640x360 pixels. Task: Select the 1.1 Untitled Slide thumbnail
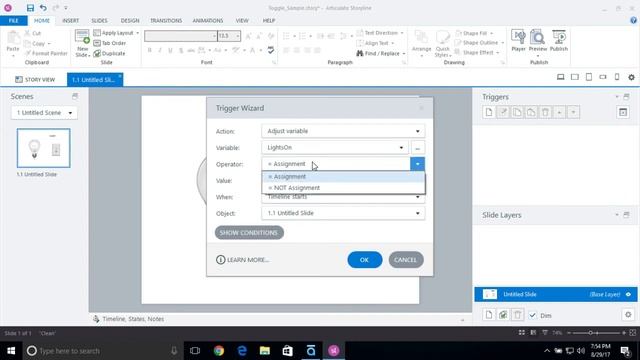(x=43, y=148)
